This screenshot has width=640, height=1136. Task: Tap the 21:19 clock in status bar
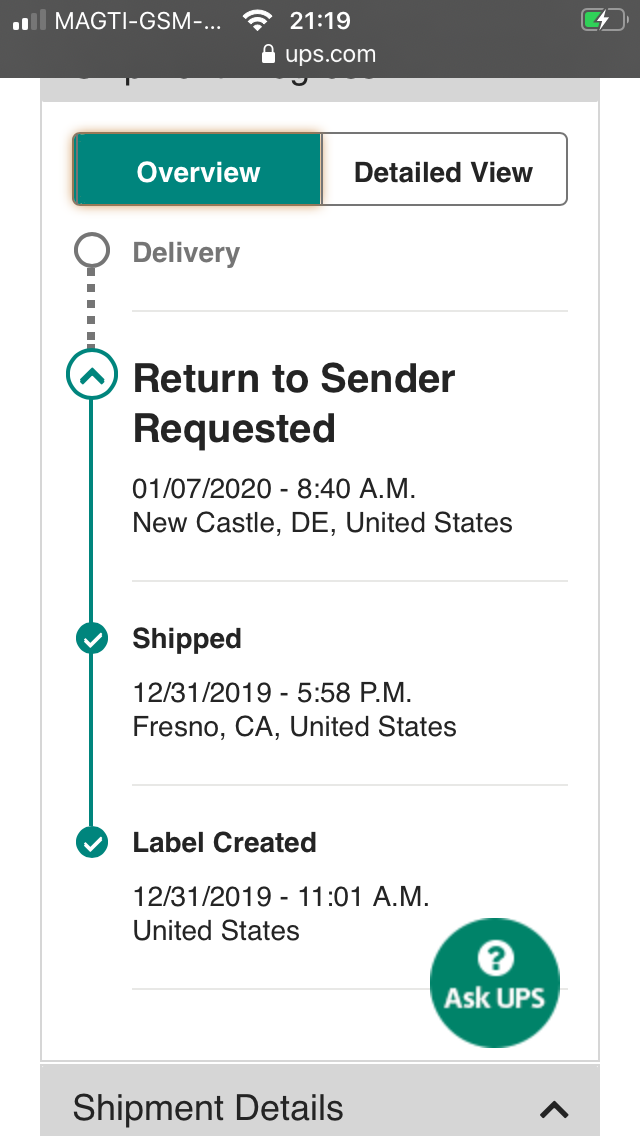pyautogui.click(x=319, y=20)
